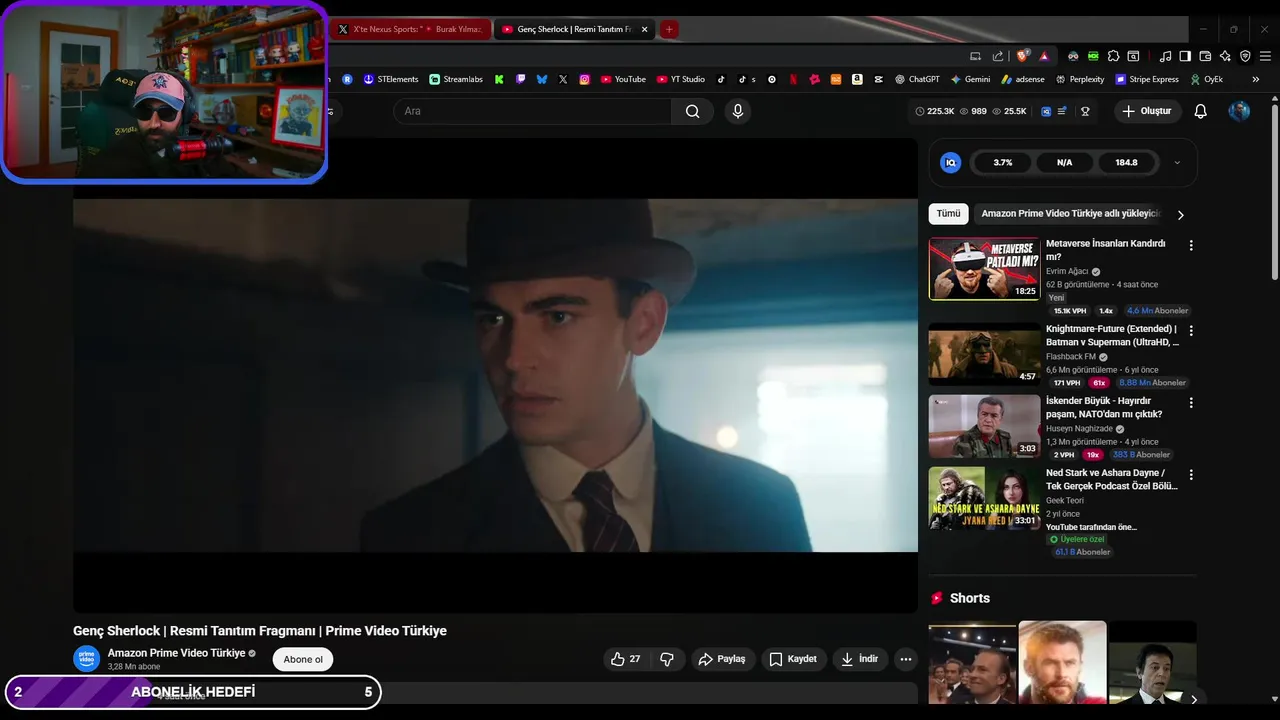
Task: Open the Brave Leo AI sparkle icon
Action: pyautogui.click(x=1225, y=57)
